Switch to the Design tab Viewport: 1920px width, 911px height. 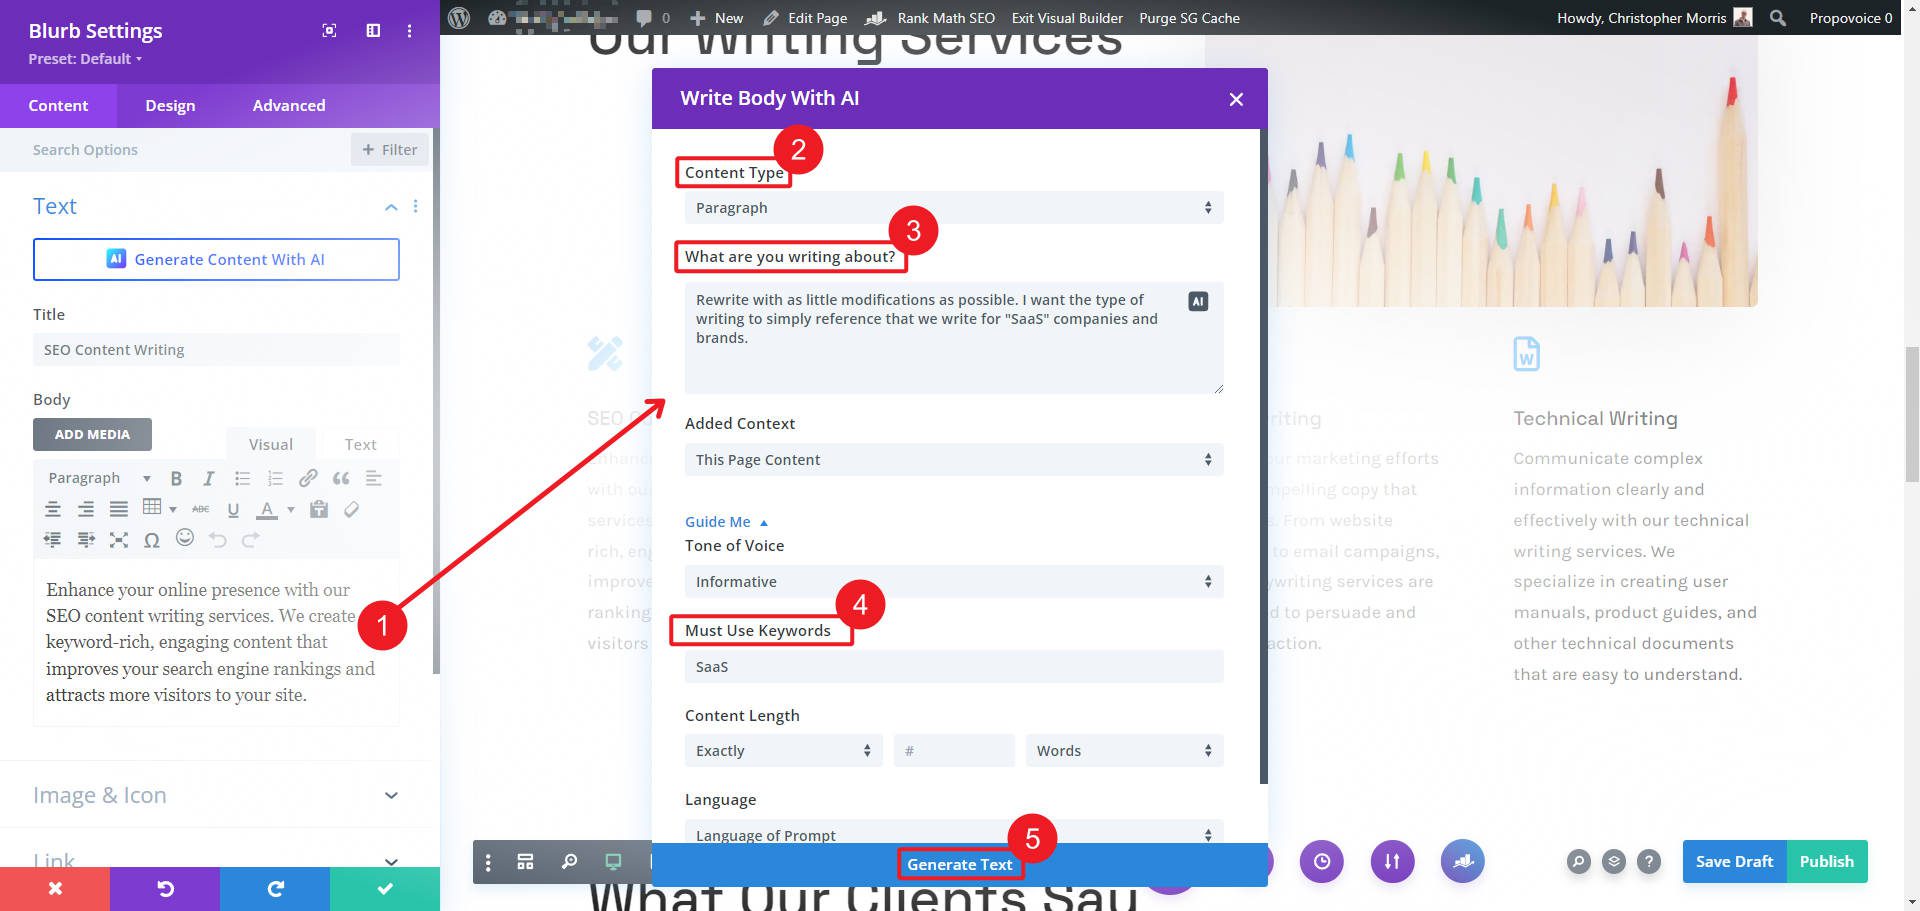(x=170, y=105)
